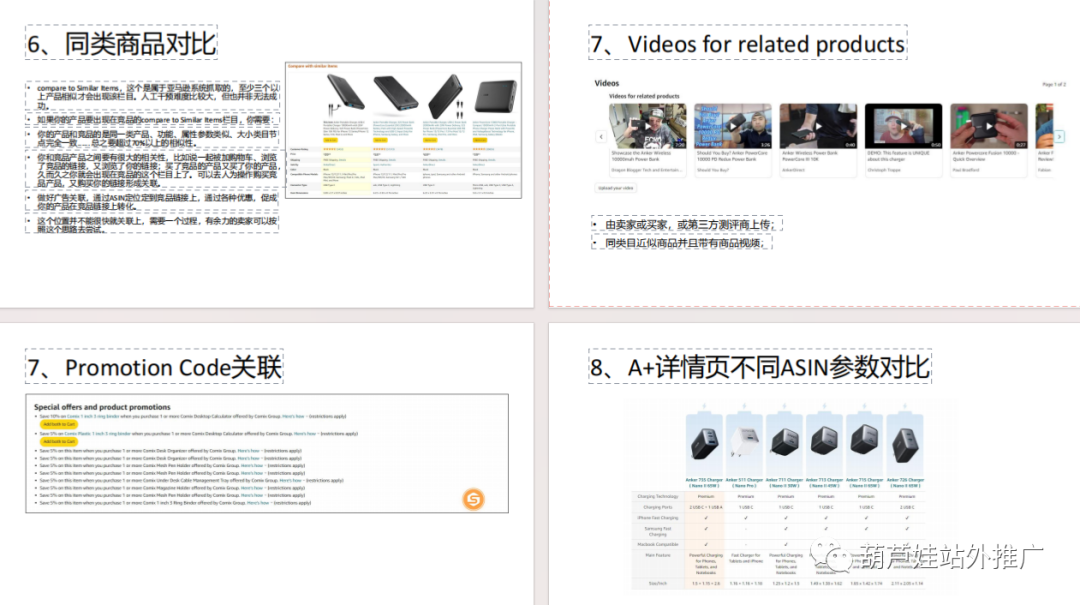Click the Anker 726 Charger product image
The height and width of the screenshot is (605, 1080).
click(x=905, y=443)
